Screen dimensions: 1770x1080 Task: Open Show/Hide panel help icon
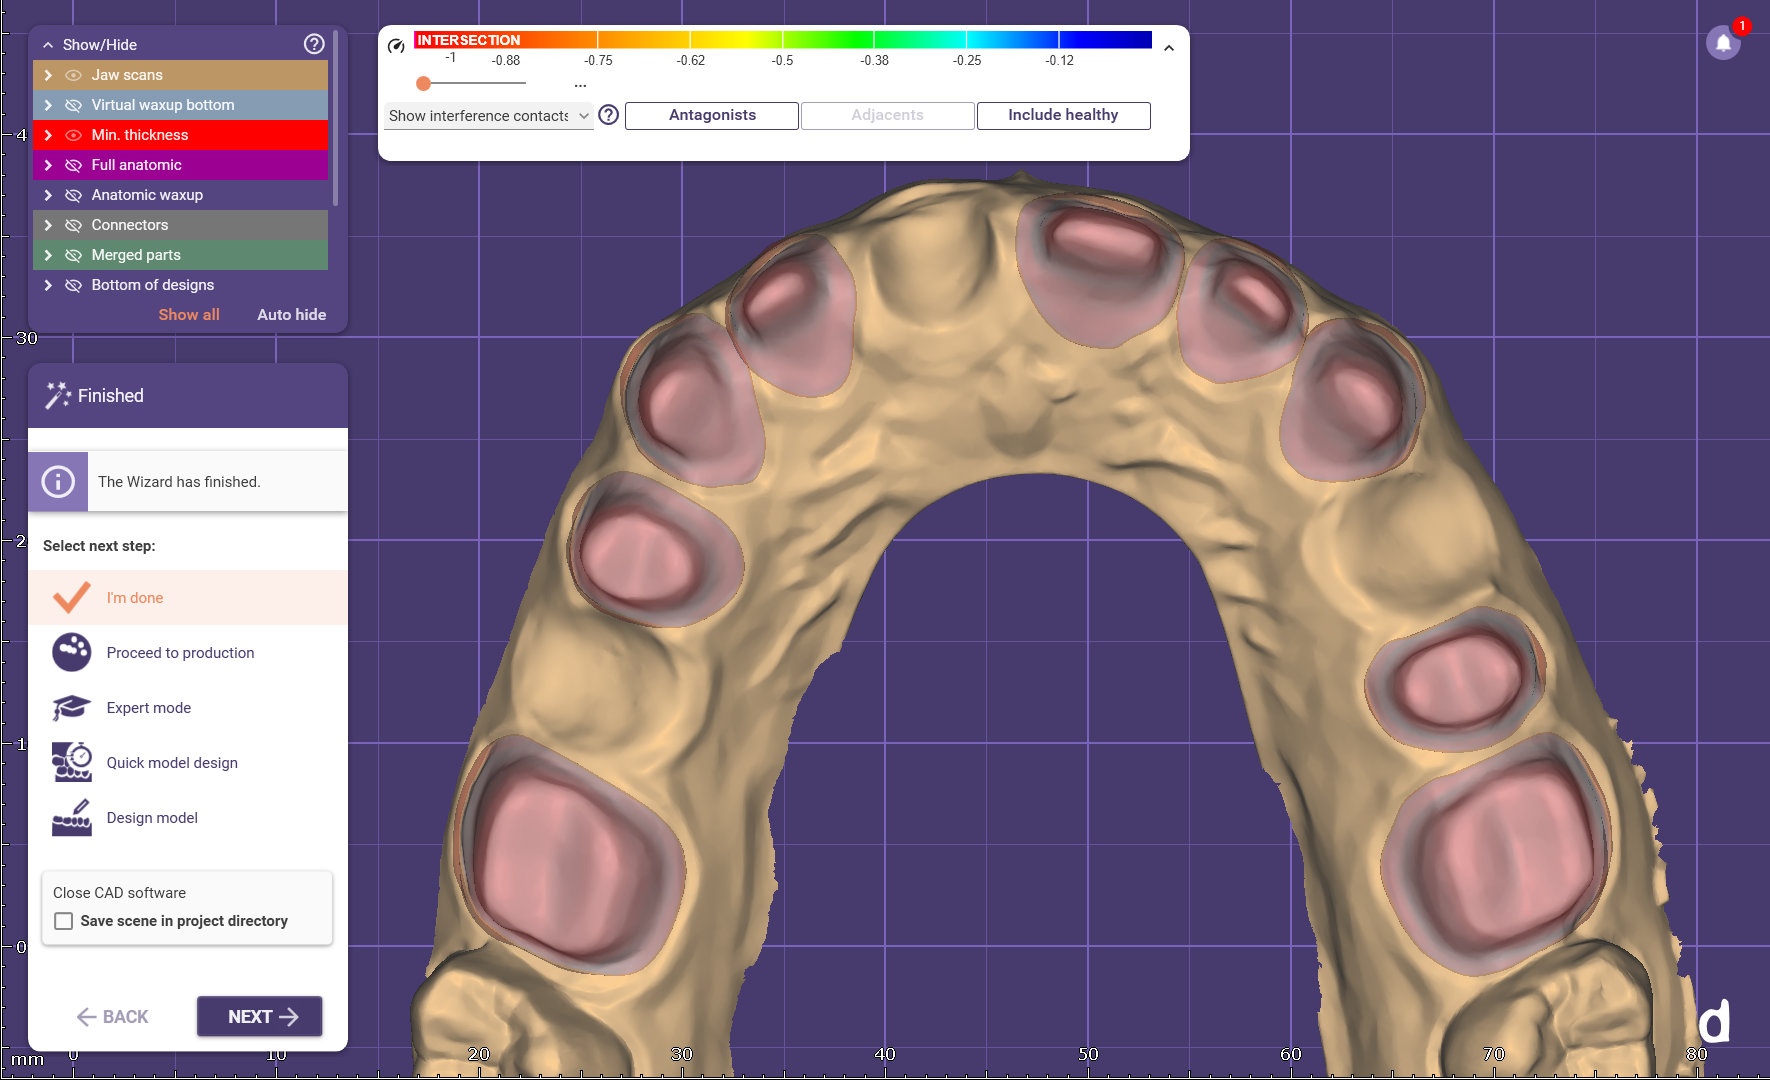[x=314, y=44]
